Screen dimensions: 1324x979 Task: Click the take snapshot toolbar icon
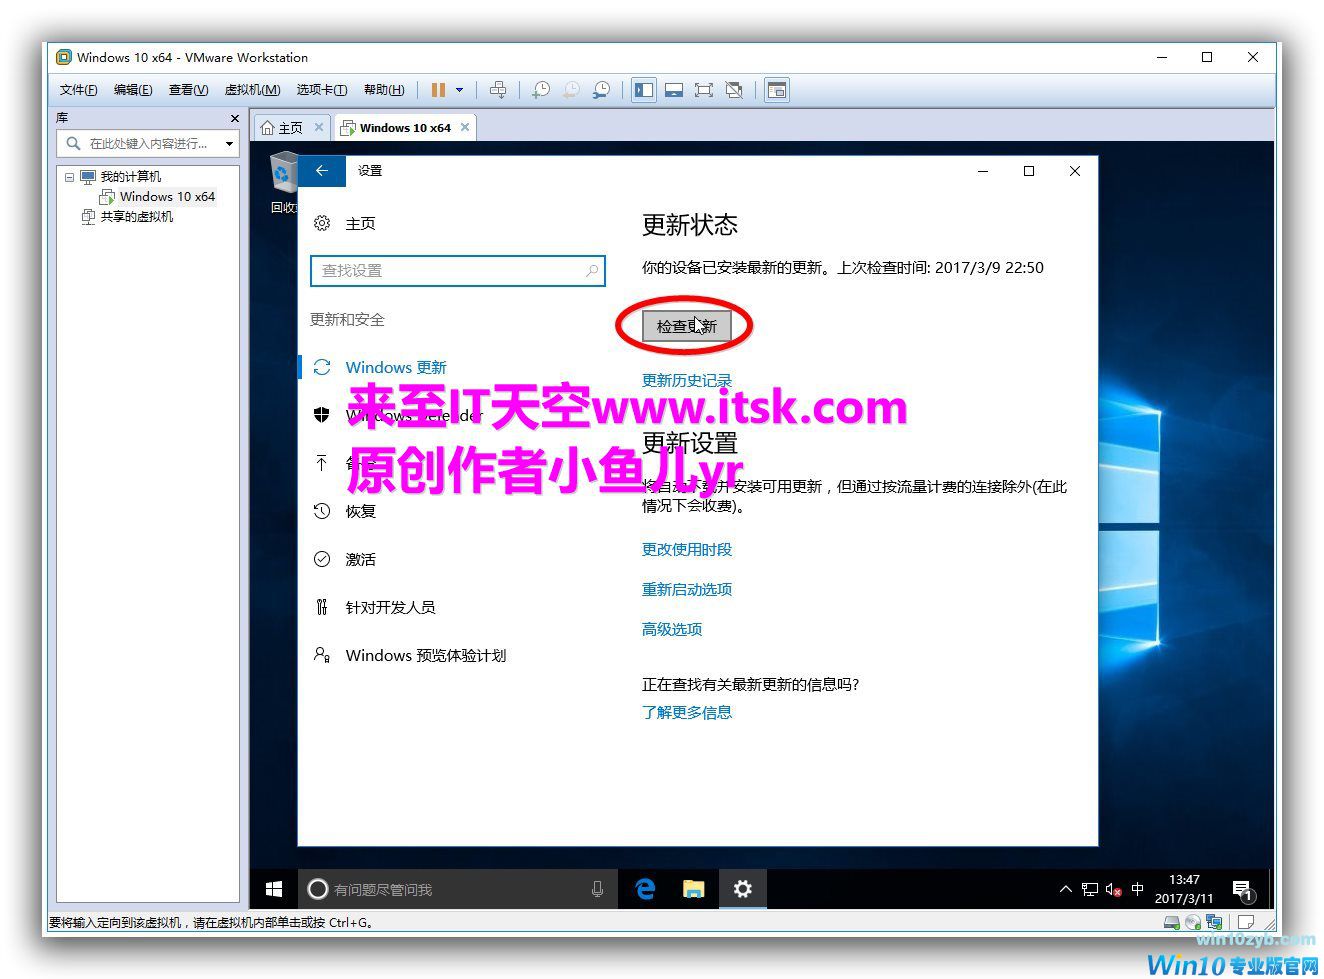pyautogui.click(x=540, y=90)
